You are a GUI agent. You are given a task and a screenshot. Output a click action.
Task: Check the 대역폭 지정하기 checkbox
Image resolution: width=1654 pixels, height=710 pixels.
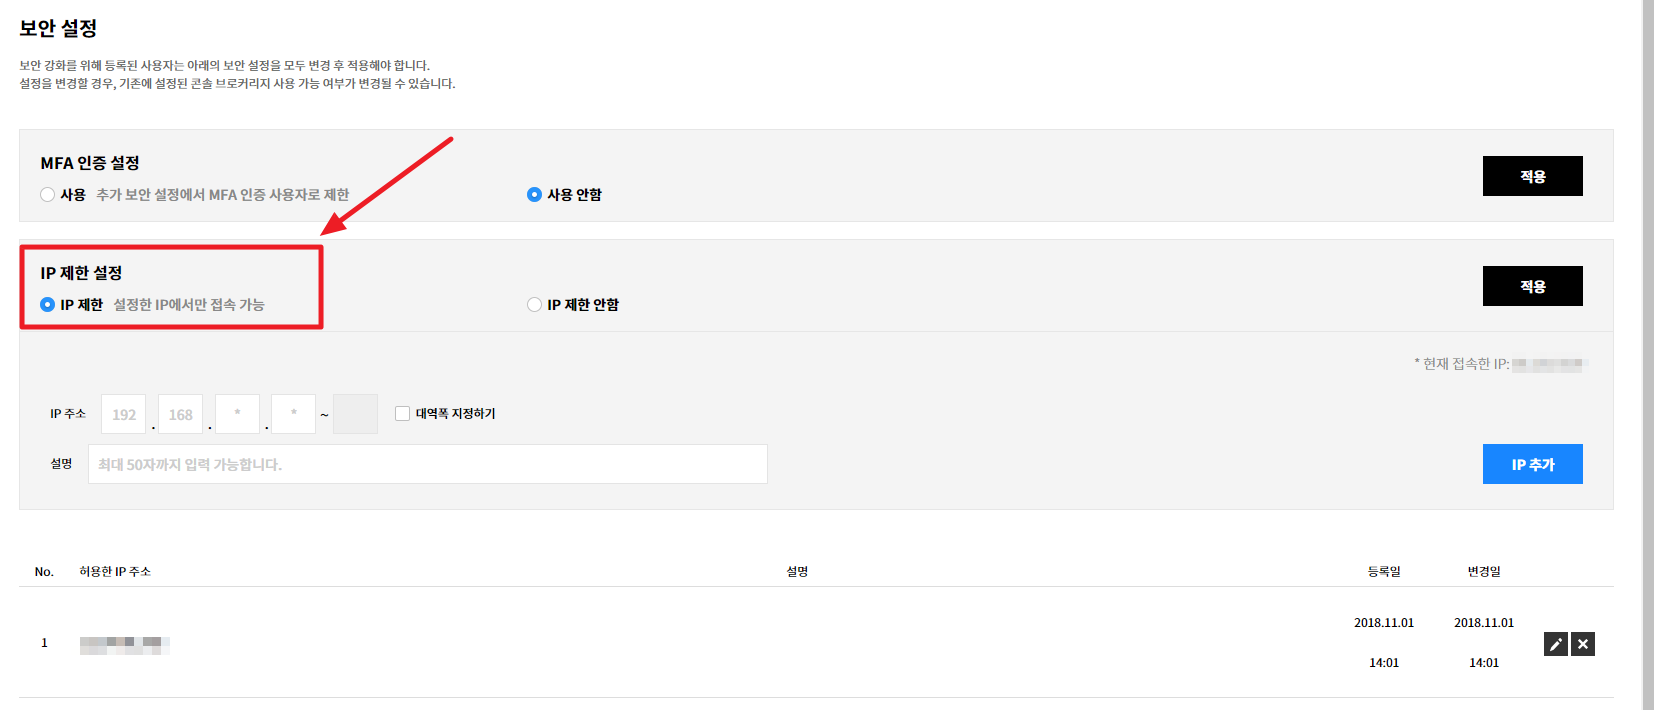[402, 414]
